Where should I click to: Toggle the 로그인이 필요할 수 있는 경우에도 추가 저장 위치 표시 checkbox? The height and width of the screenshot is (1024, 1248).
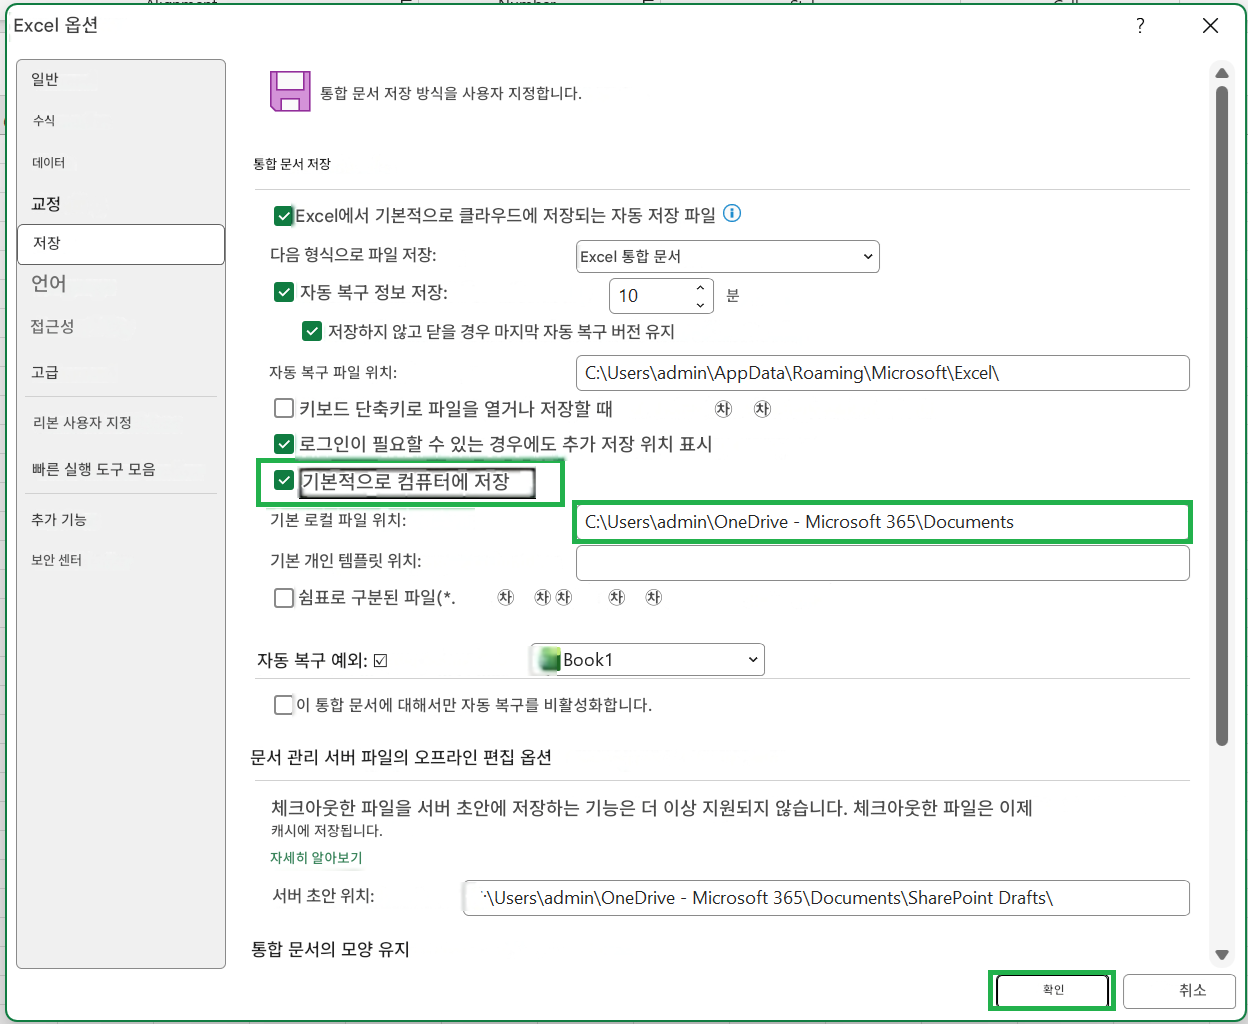[x=283, y=443]
